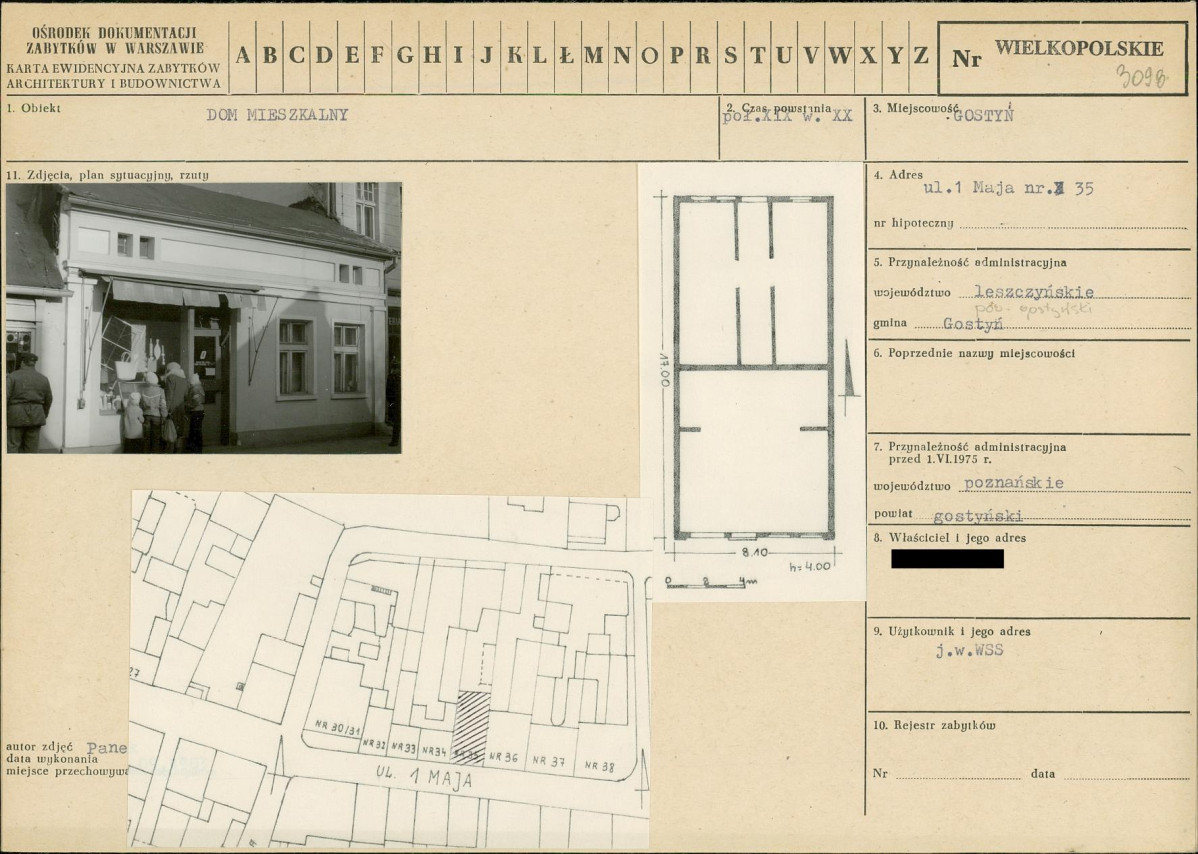Select the letter M index box
This screenshot has width=1198, height=854.
594,57
